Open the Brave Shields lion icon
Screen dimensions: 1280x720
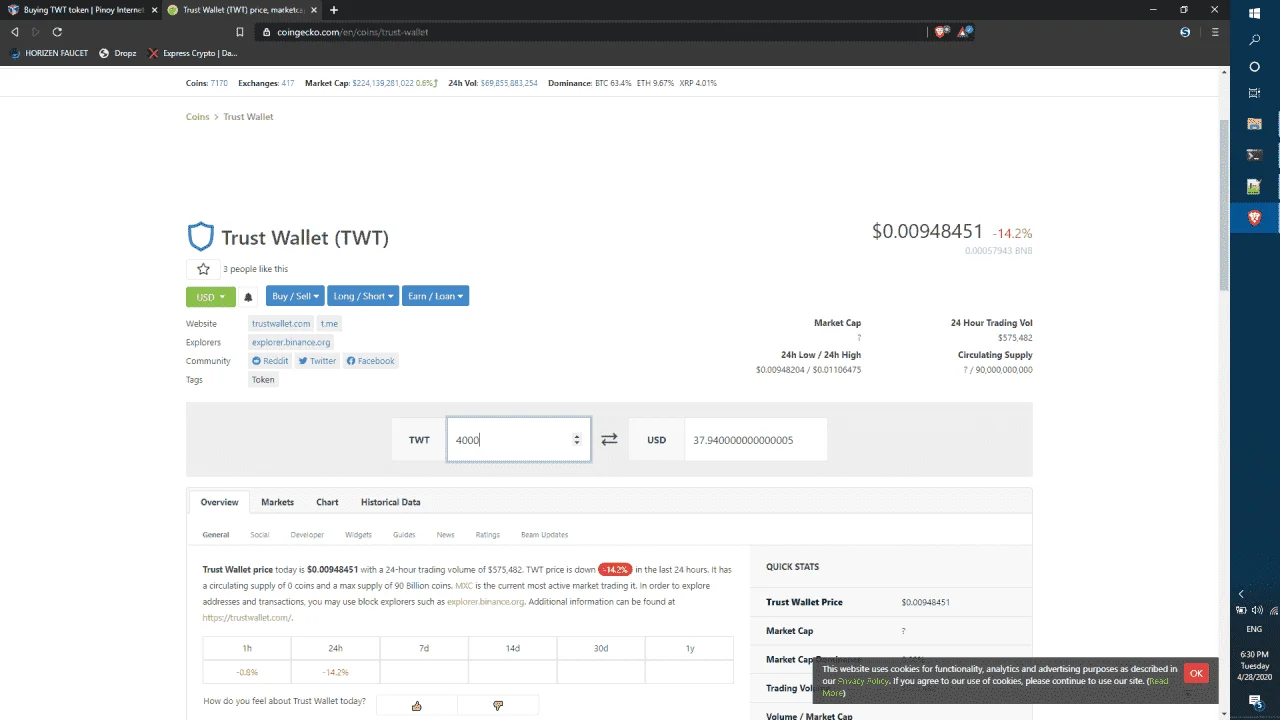click(941, 32)
